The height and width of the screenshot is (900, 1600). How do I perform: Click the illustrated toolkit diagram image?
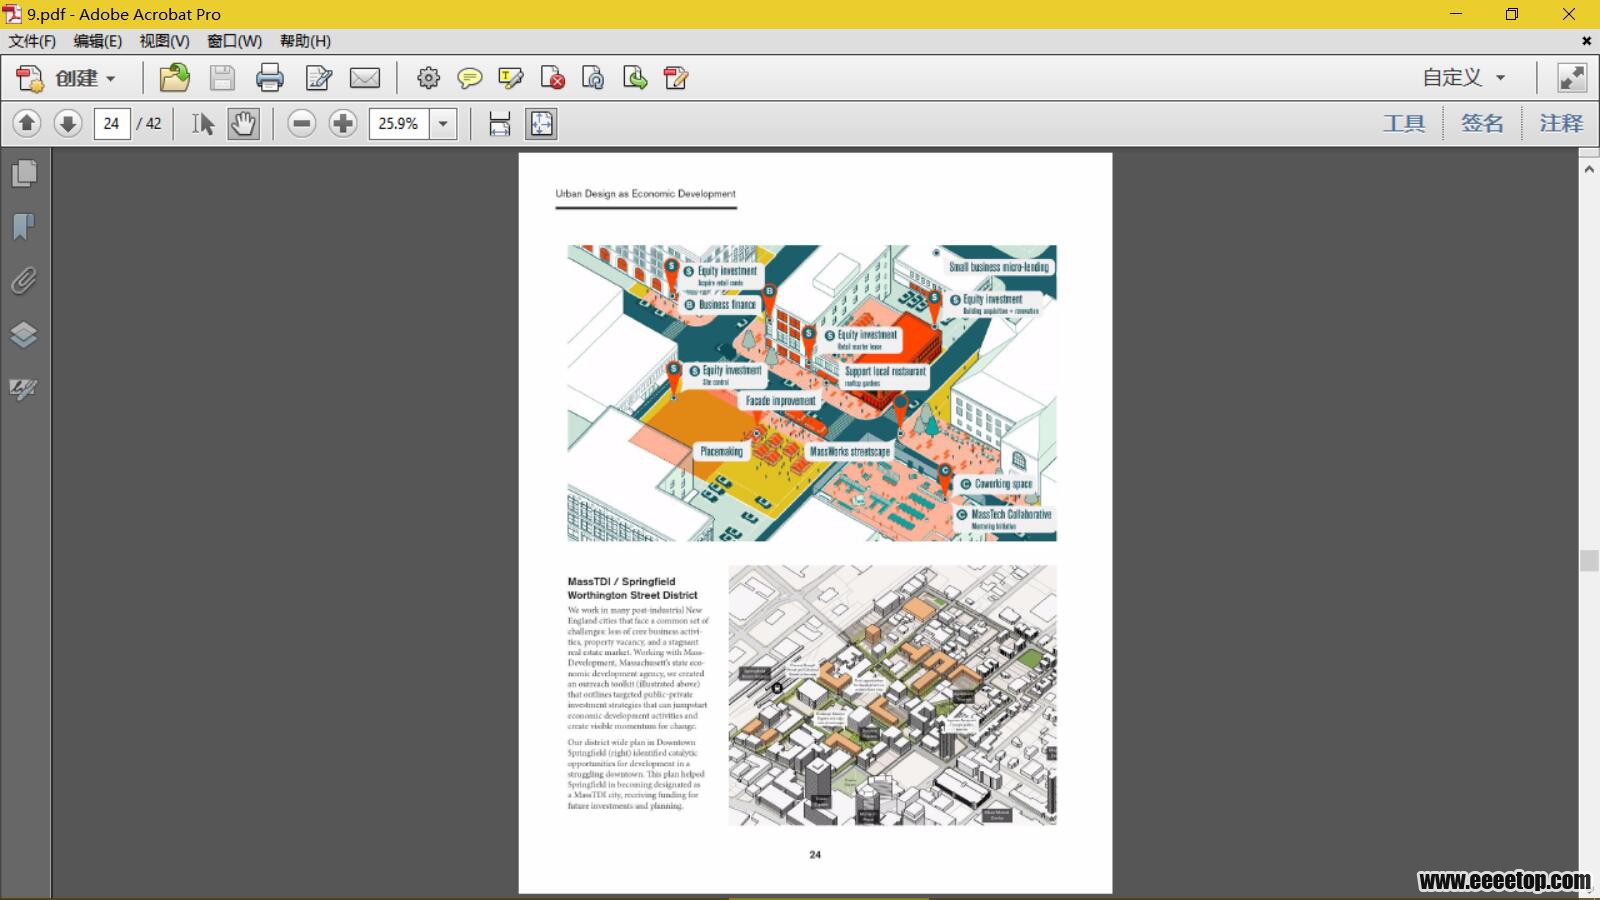click(x=812, y=393)
